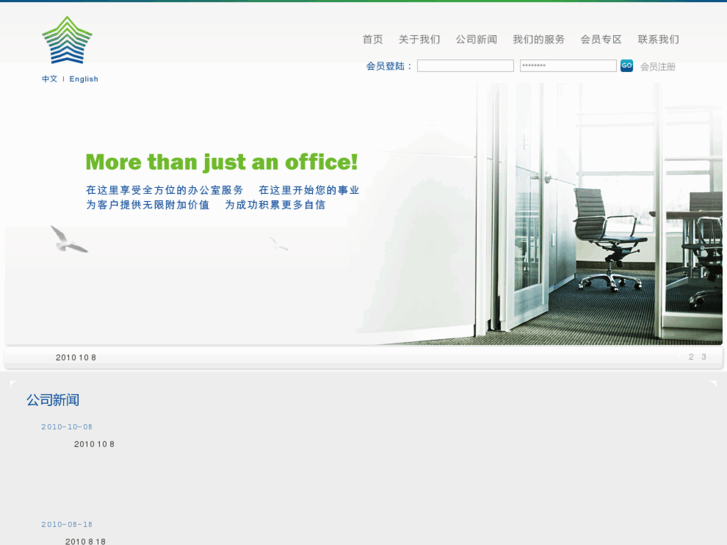Click the office banner image
727x545 pixels.
pos(364,214)
